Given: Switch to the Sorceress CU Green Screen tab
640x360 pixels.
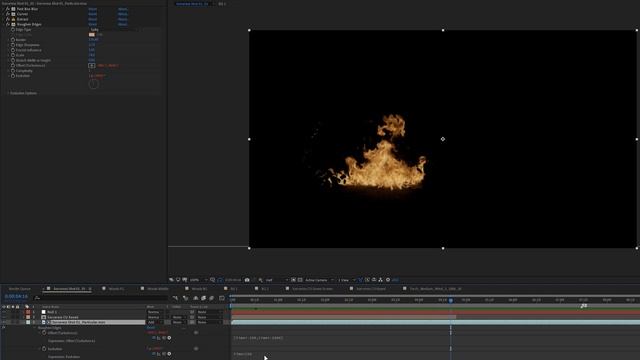Looking at the screenshot, I should pyautogui.click(x=312, y=289).
